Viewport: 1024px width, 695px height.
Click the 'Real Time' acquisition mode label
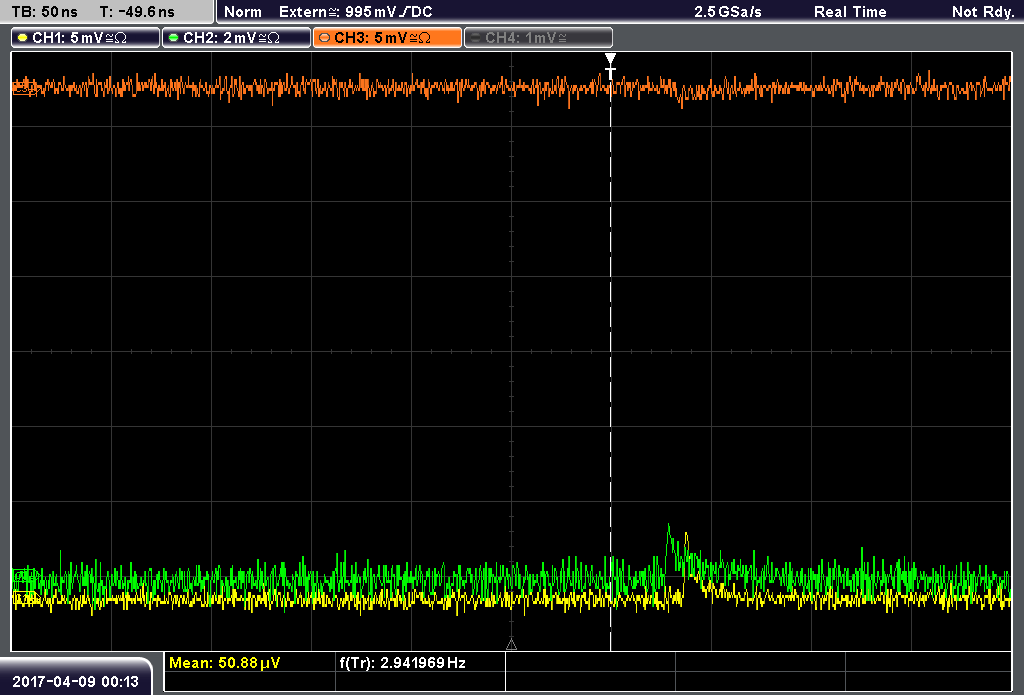(x=850, y=12)
